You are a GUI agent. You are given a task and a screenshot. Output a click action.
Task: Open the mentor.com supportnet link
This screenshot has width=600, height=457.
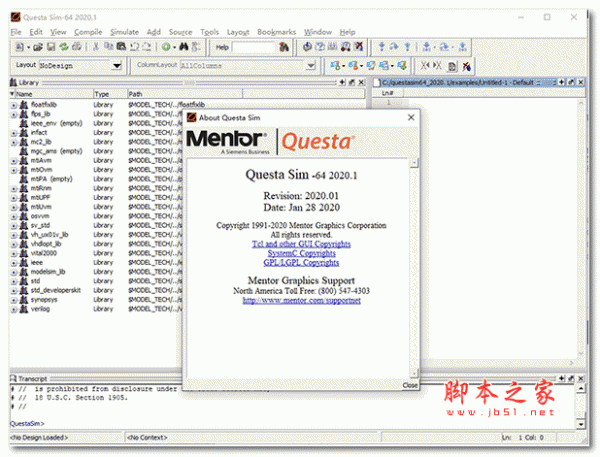point(302,300)
